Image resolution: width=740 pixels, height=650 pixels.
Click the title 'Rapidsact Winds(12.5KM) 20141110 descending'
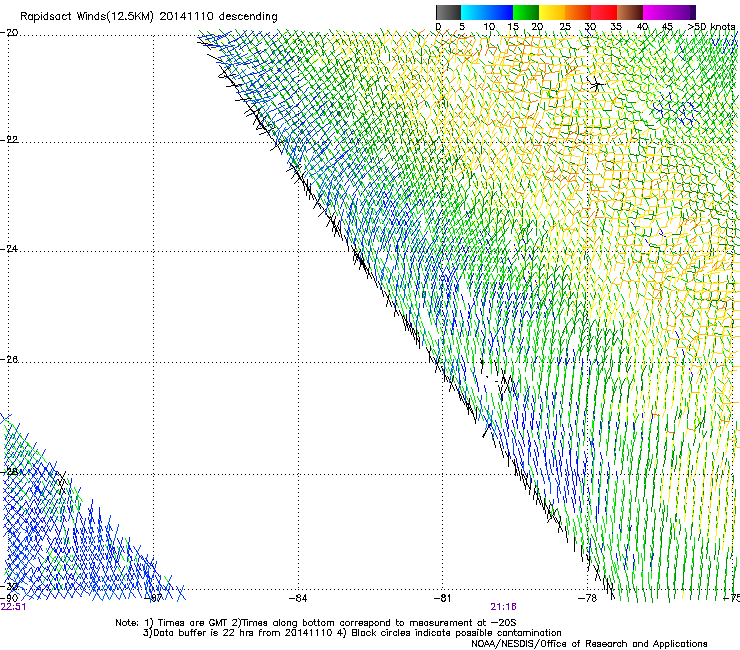(x=149, y=17)
